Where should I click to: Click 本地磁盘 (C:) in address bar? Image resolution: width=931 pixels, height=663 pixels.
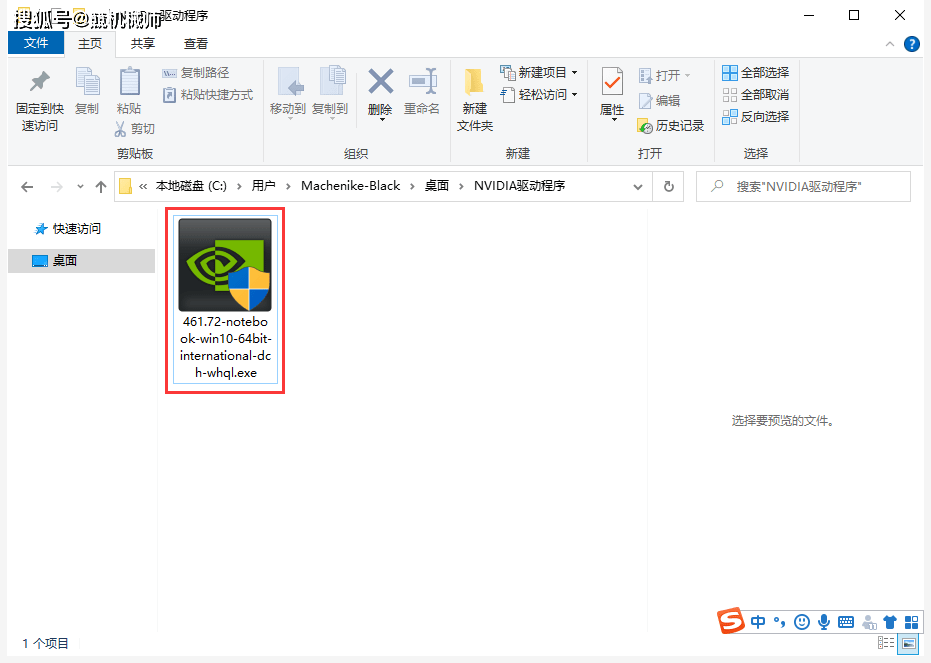(191, 186)
